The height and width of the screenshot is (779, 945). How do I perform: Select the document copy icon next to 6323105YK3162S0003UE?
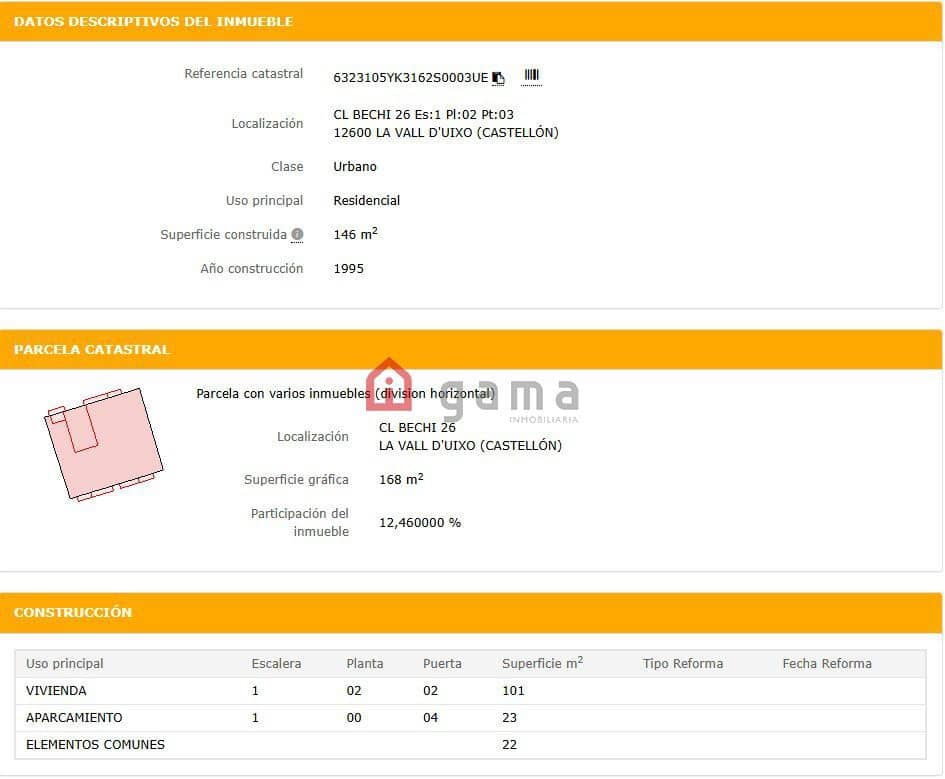[498, 76]
